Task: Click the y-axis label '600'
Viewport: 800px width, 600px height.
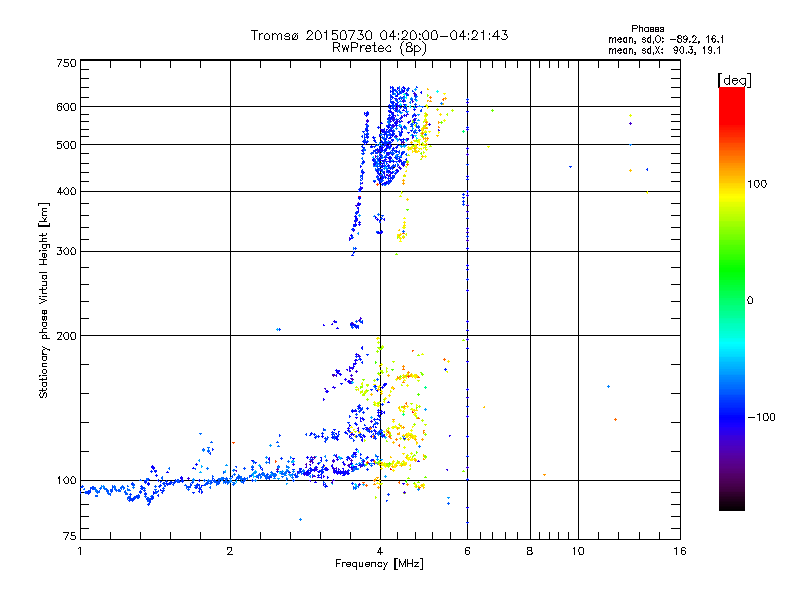Action: coord(66,107)
